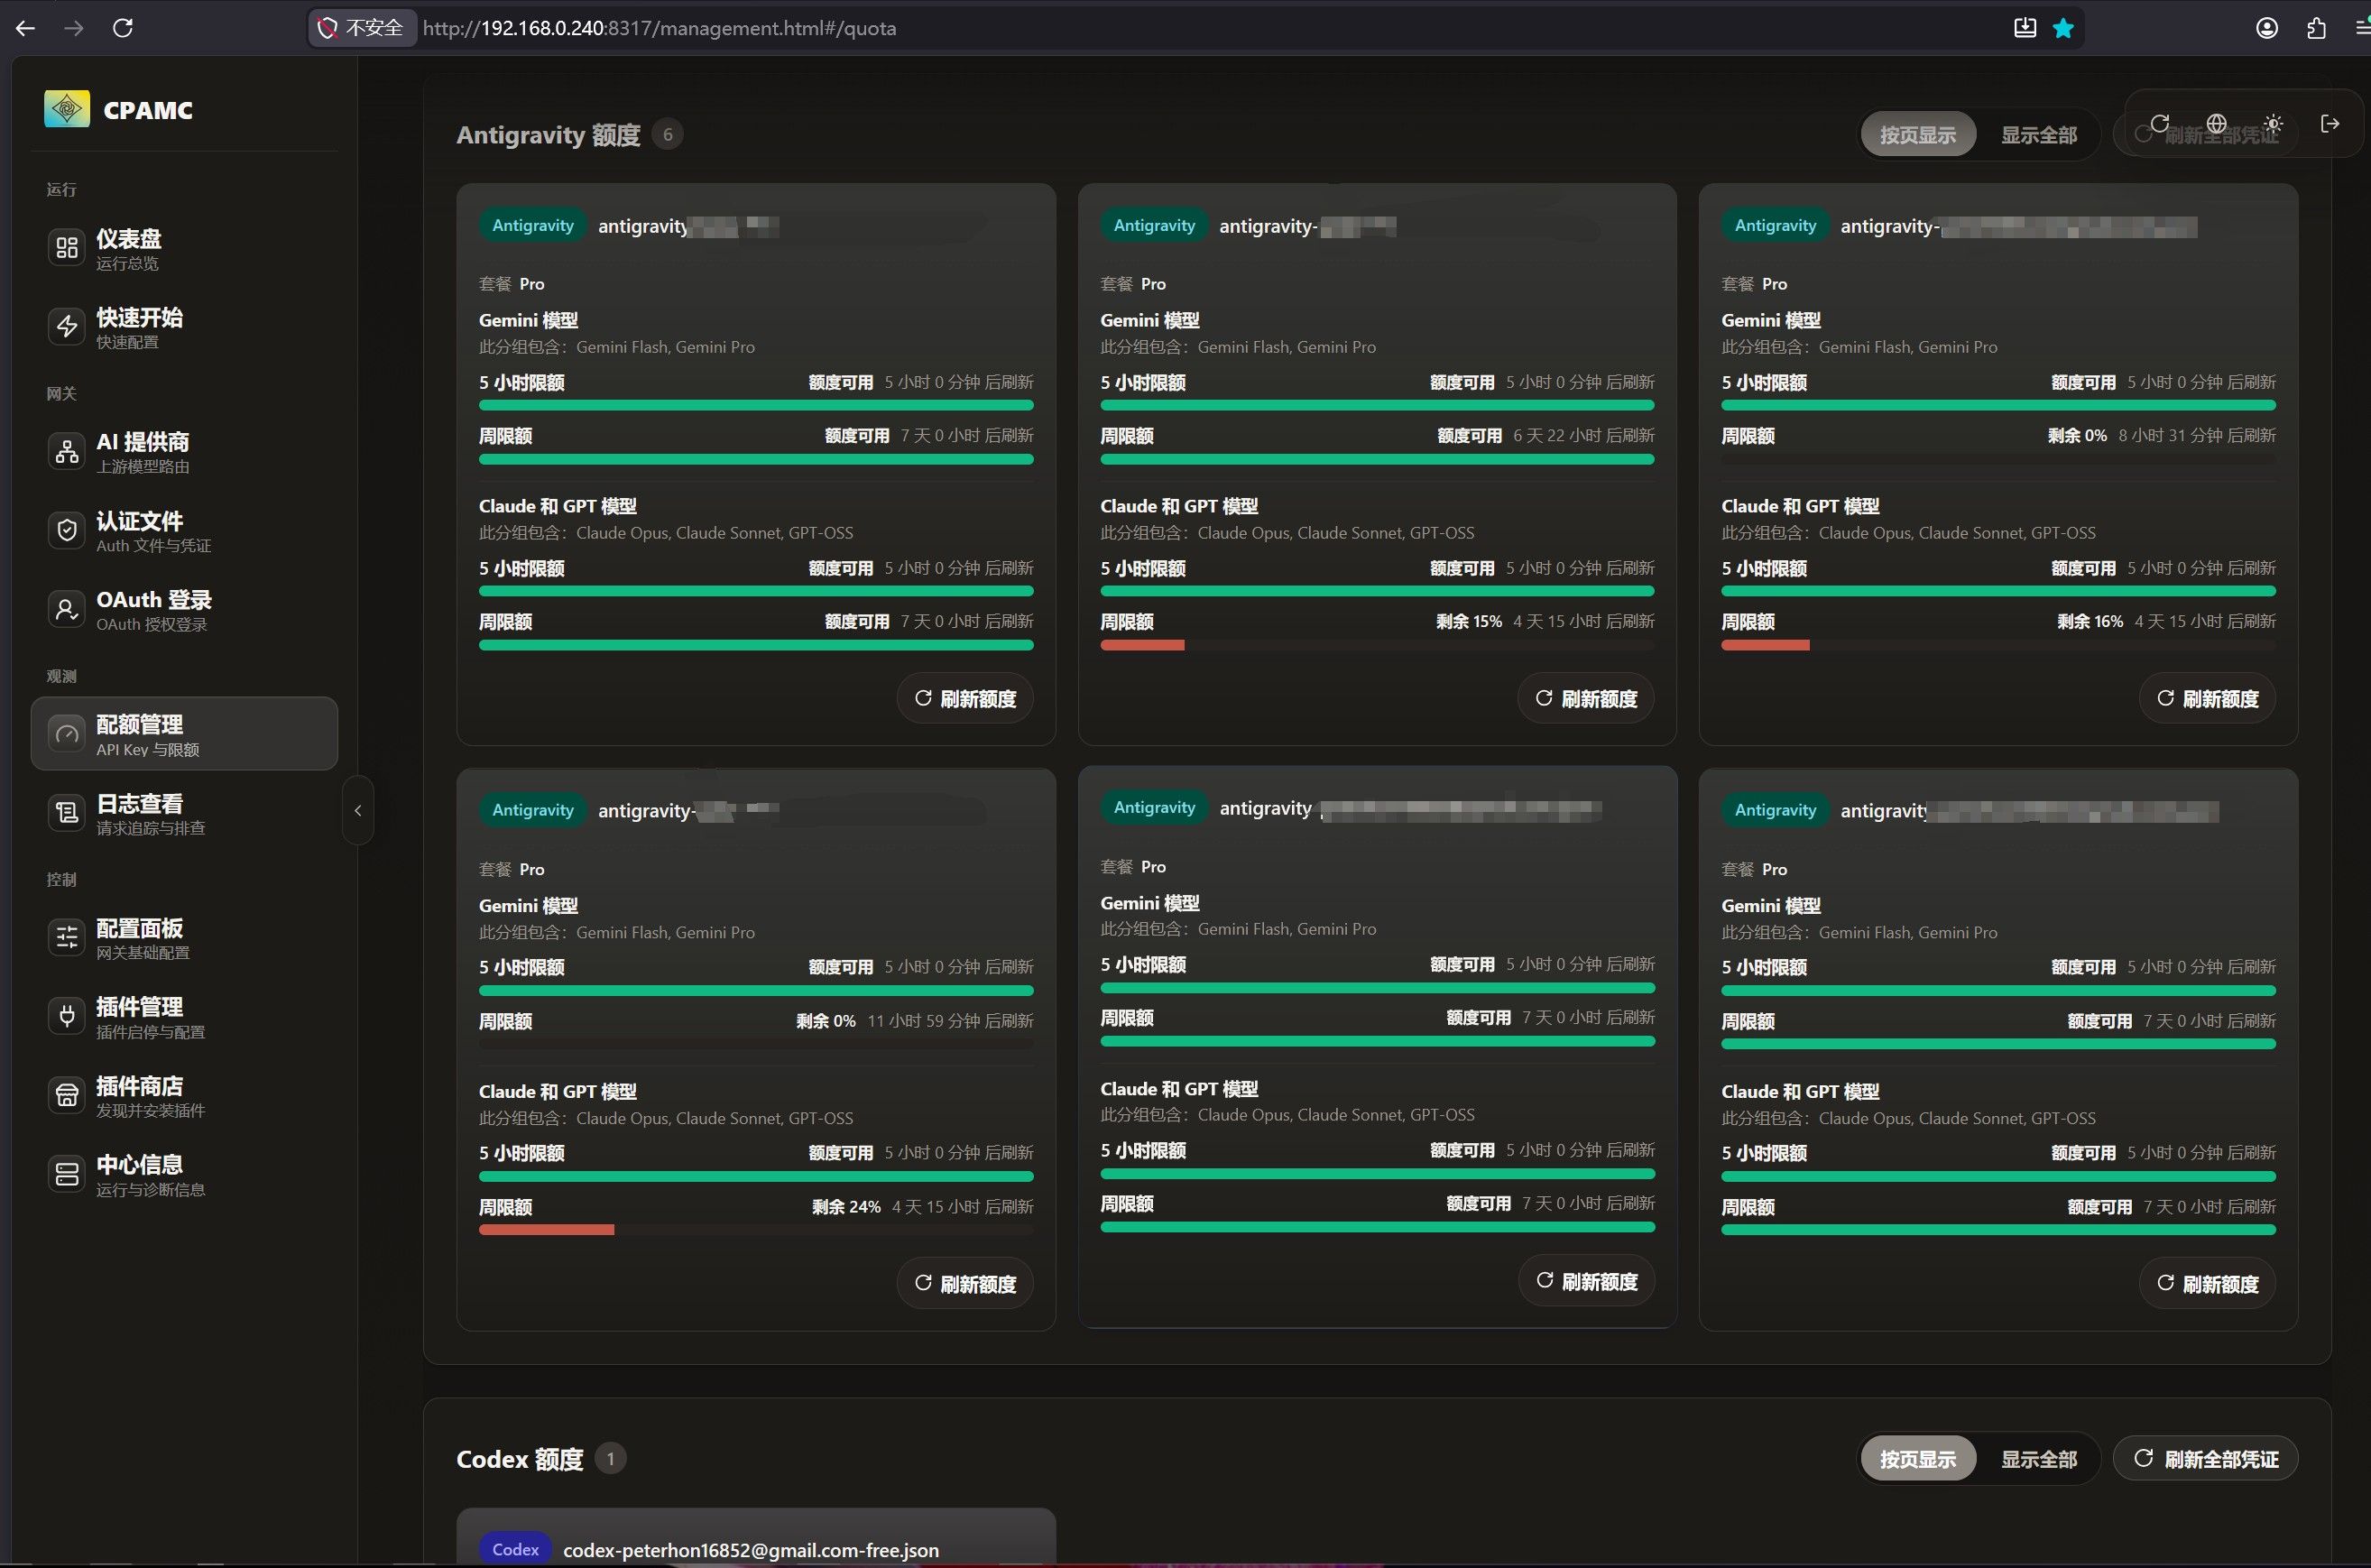The height and width of the screenshot is (1568, 2371).
Task: Click 剩余 0% 8 小时 31 分钟 后刷新 text
Action: [2161, 436]
